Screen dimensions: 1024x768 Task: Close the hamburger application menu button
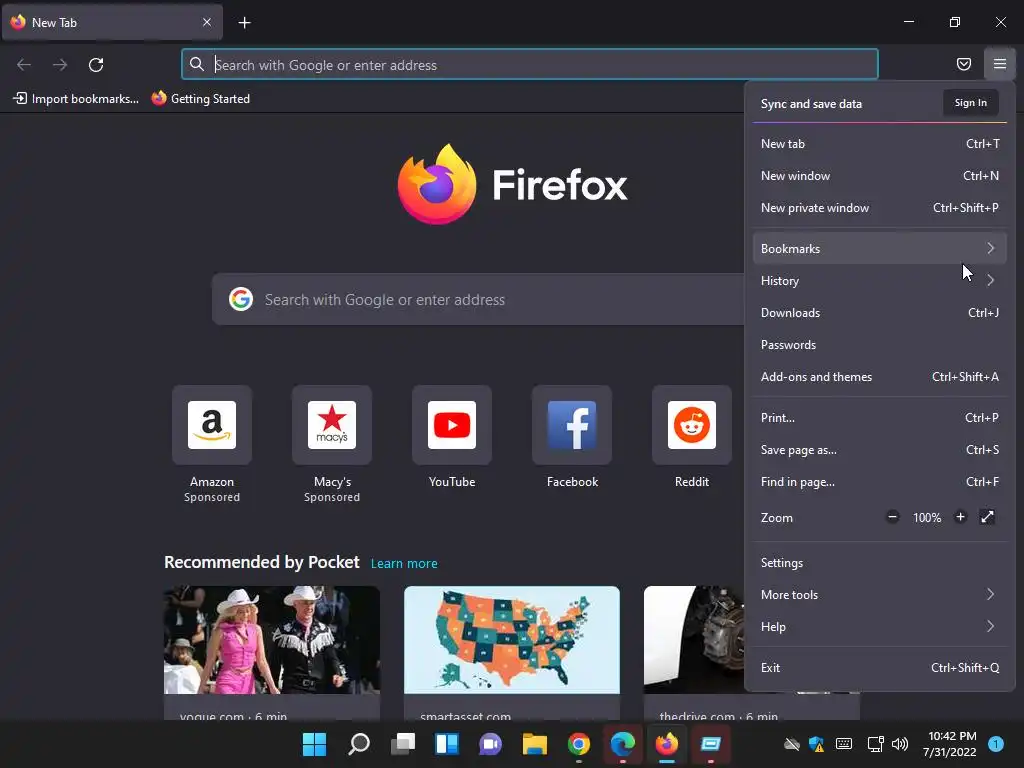click(999, 64)
